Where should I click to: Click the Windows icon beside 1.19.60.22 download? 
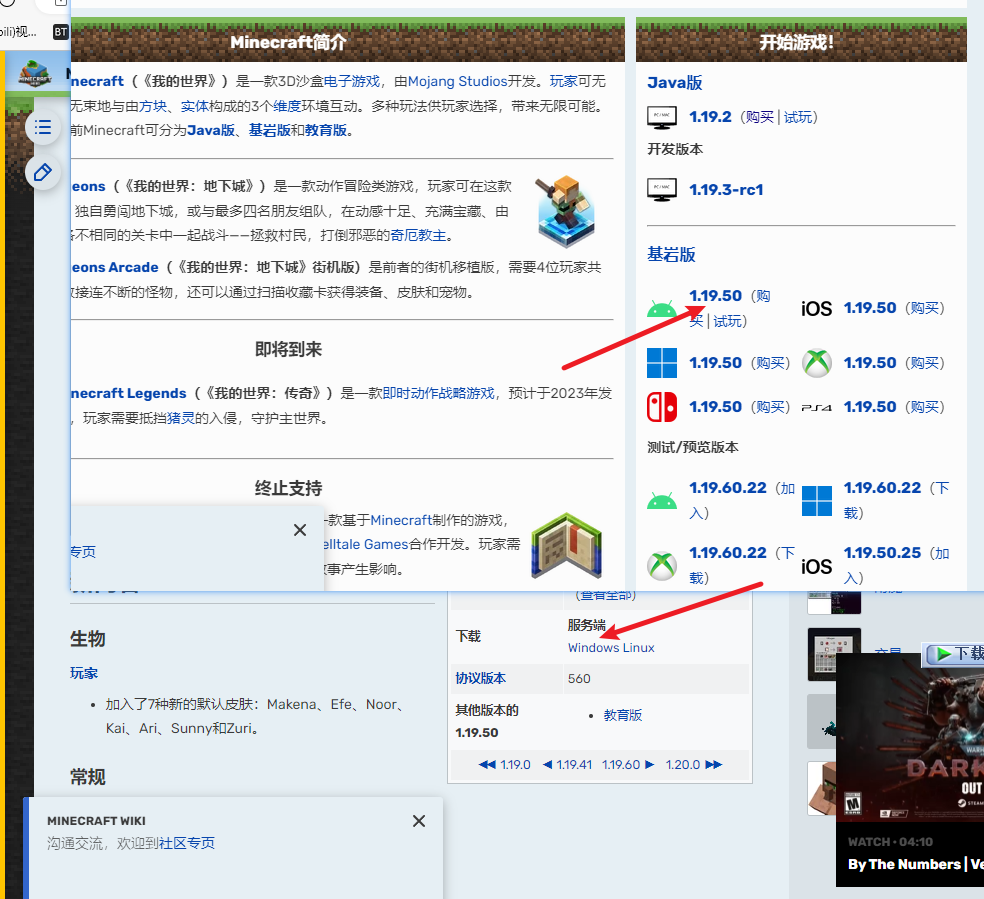point(816,501)
